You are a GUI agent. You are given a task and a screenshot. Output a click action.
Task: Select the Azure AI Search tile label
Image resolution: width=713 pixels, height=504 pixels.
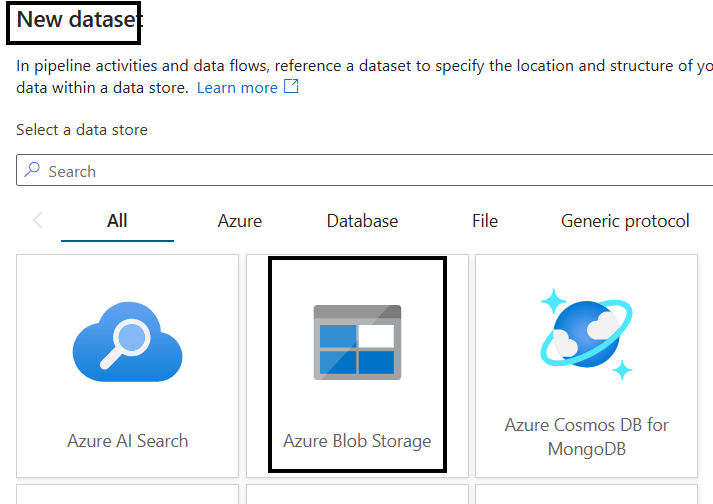click(x=127, y=440)
